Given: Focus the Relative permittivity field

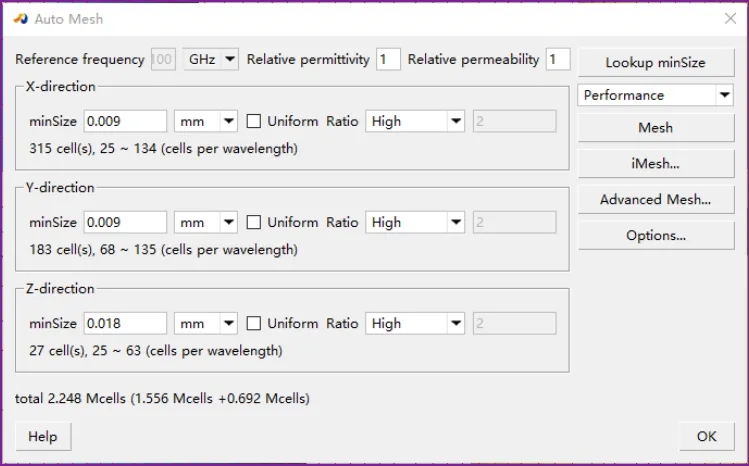Looking at the screenshot, I should (x=388, y=60).
